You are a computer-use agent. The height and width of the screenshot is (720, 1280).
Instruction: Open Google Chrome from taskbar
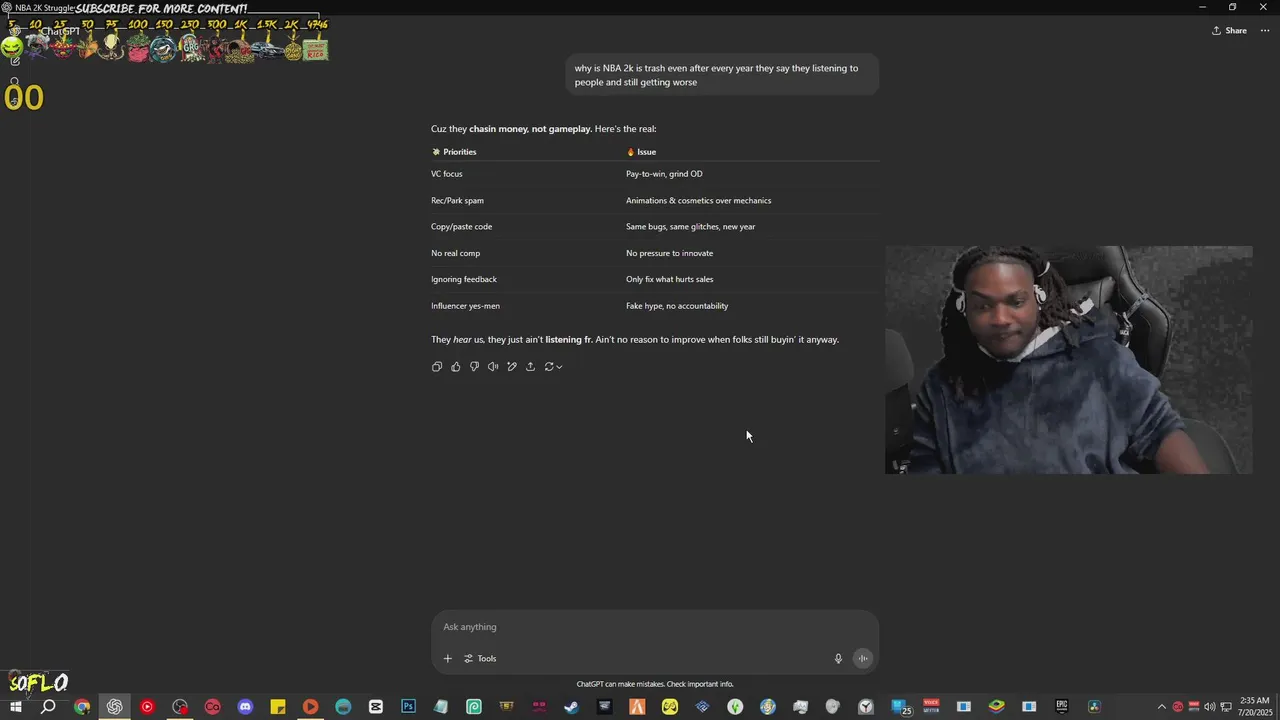tap(82, 707)
